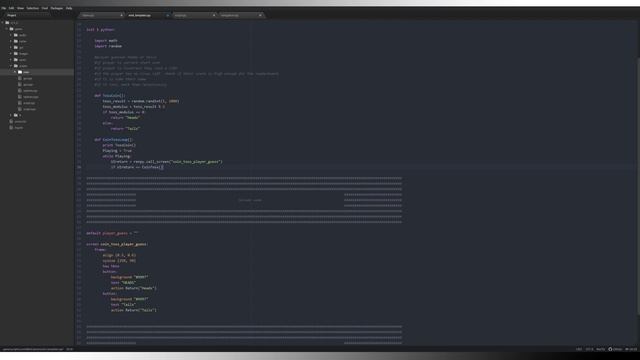Select the Project panel tab
Image resolution: width=640 pixels, height=360 pixels.
pyautogui.click(x=12, y=16)
